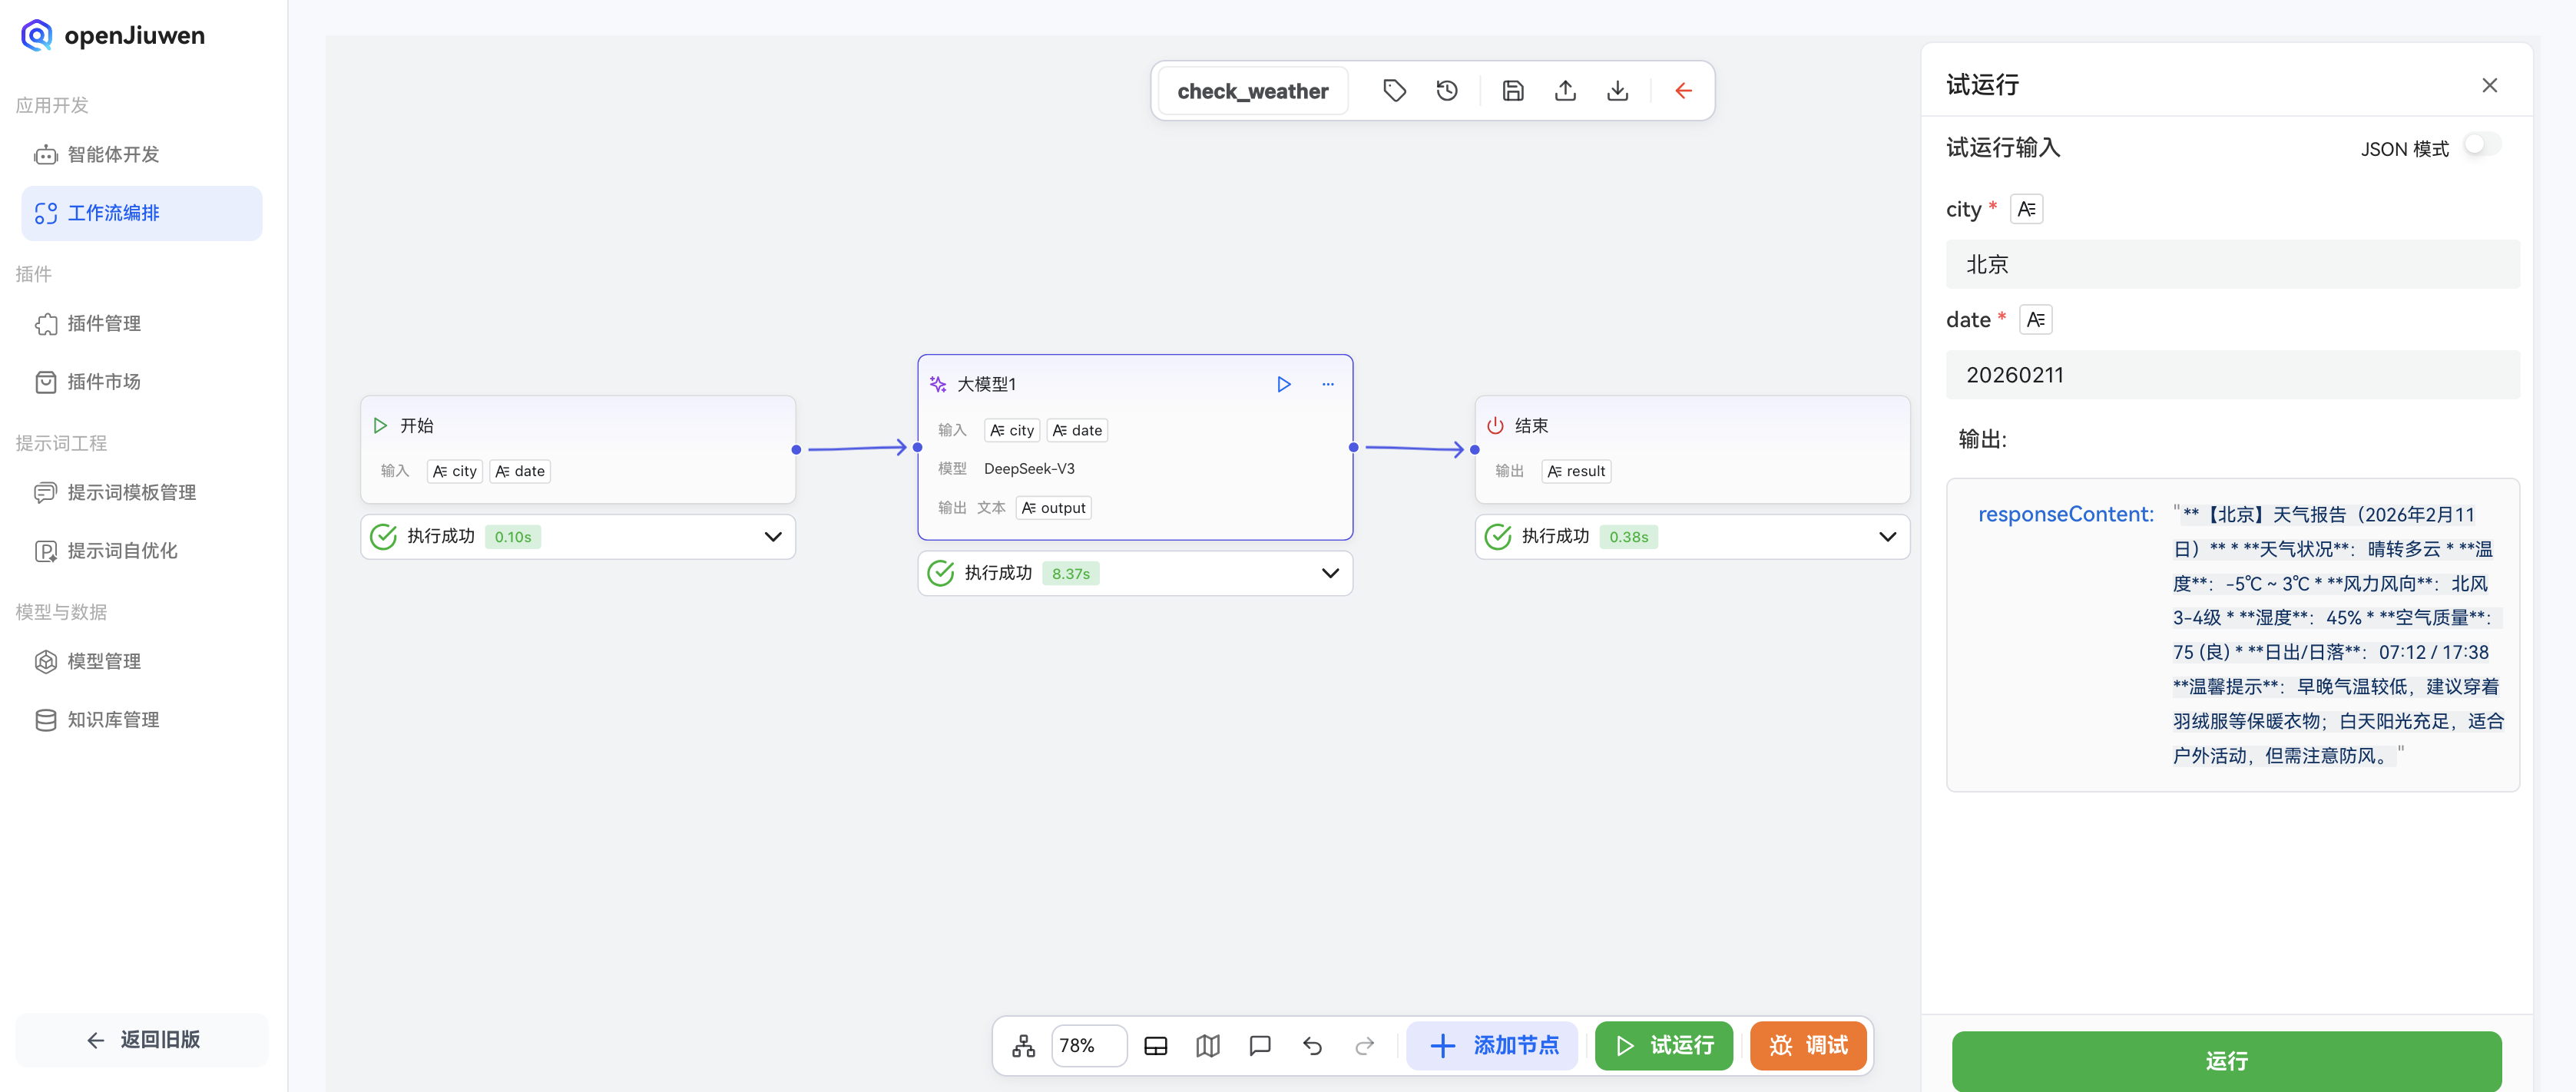Toggle JSON 模式 switch
This screenshot has height=1092, width=2576.
pyautogui.click(x=2481, y=146)
